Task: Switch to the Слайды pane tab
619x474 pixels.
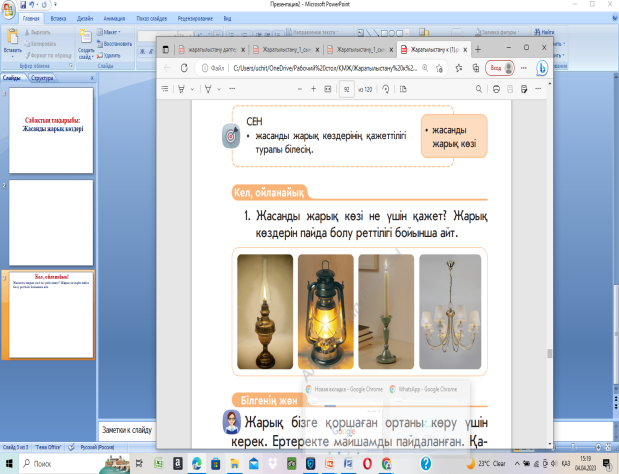Action: (12, 78)
